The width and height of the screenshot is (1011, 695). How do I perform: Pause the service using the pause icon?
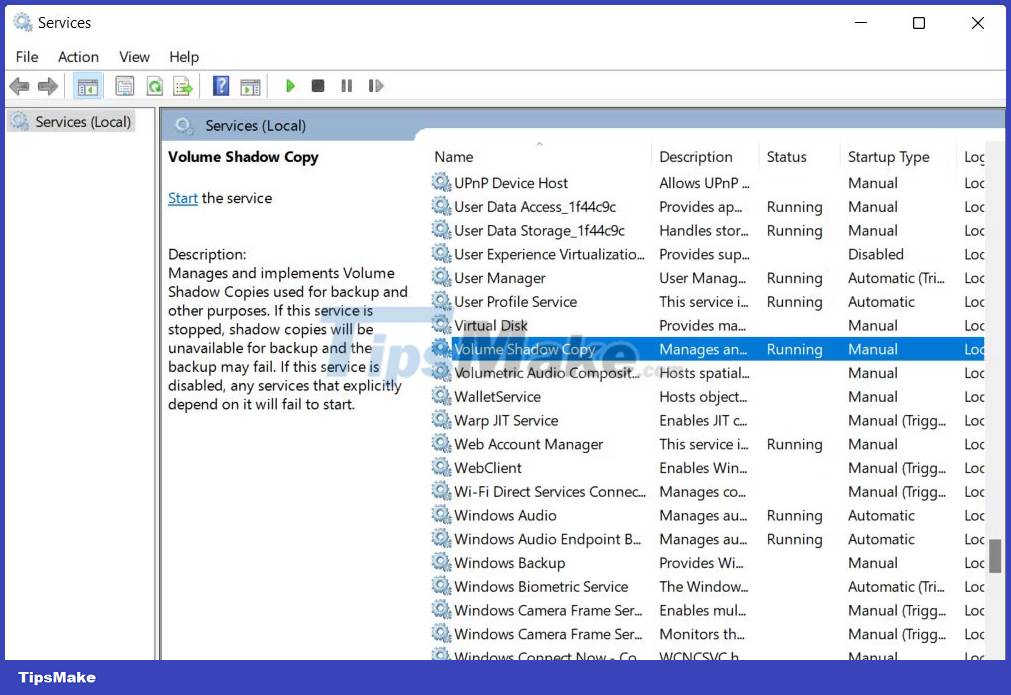tap(346, 86)
